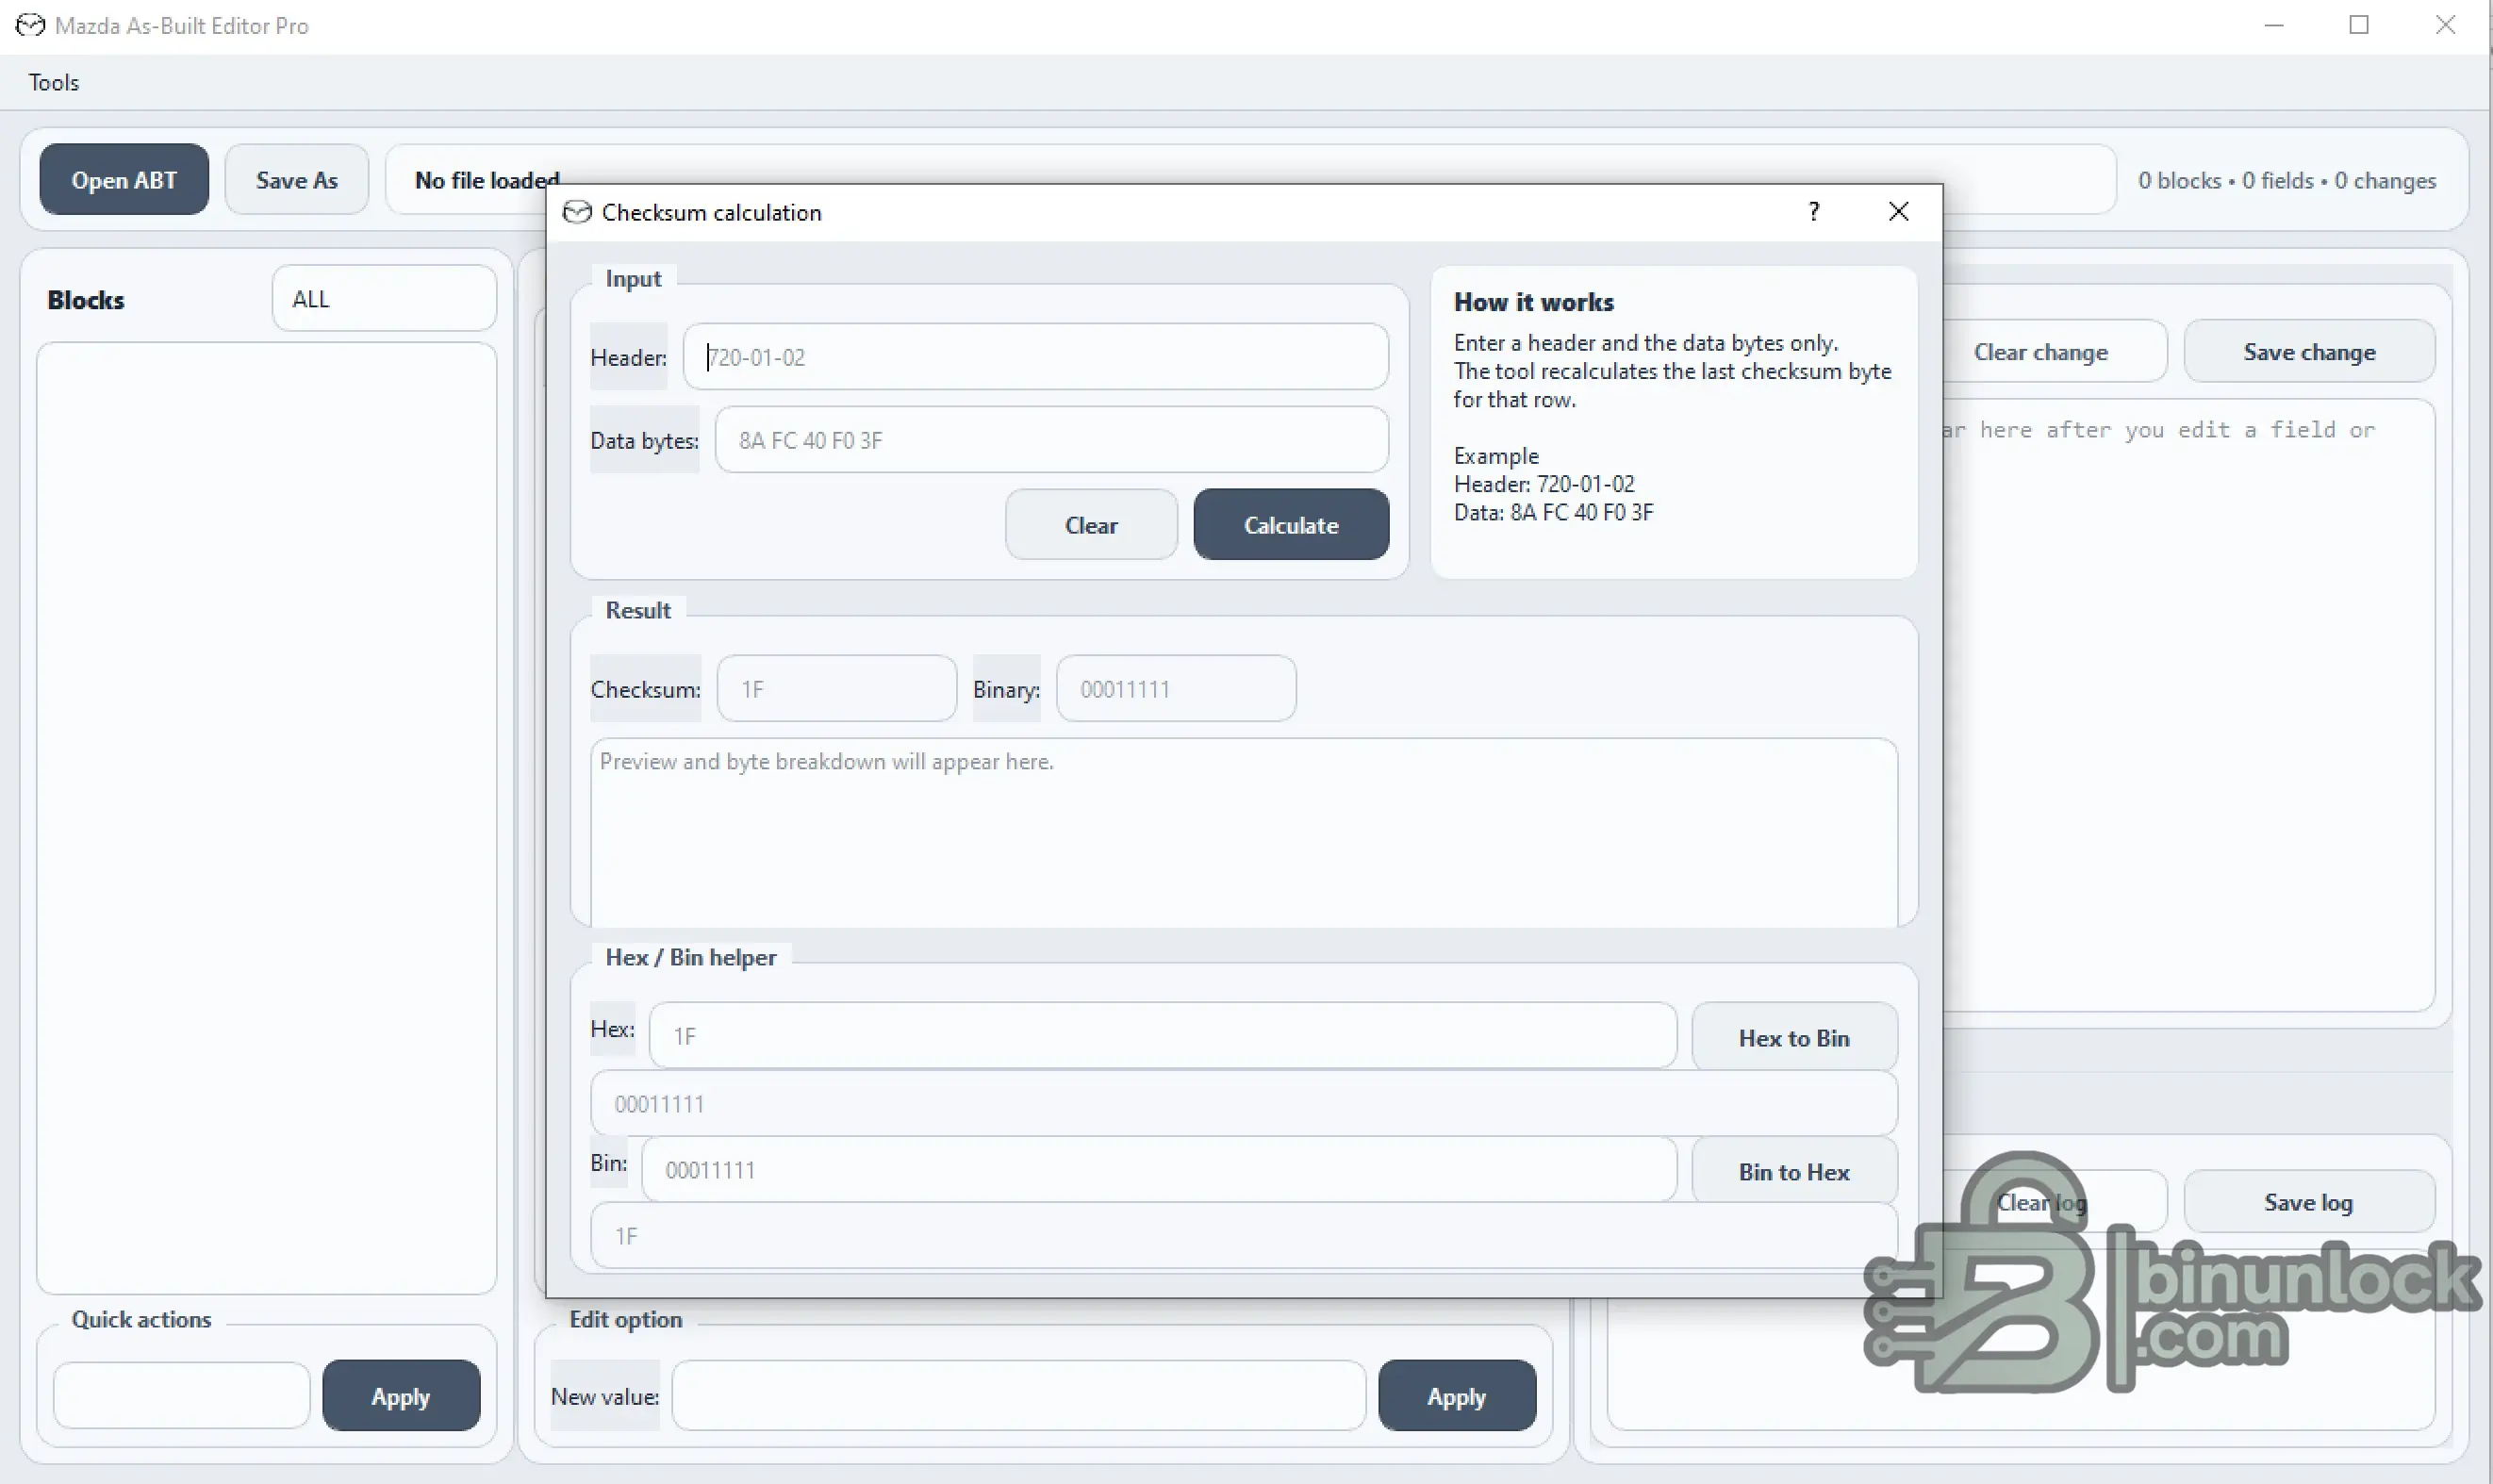Image resolution: width=2493 pixels, height=1484 pixels.
Task: Close the Mazda As-Built Editor Pro window
Action: (2445, 25)
